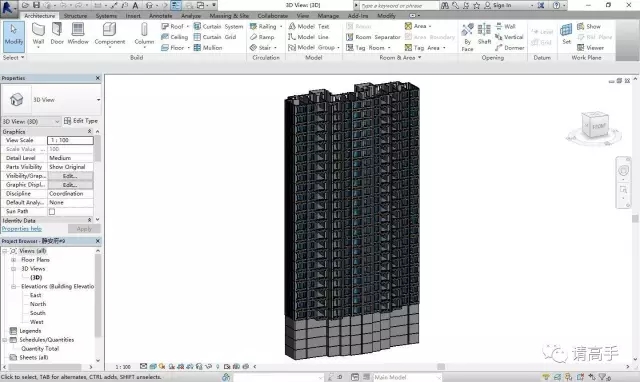This screenshot has width=640, height=382.
Task: Switch to the Structure ribbon tab
Action: pyautogui.click(x=76, y=16)
